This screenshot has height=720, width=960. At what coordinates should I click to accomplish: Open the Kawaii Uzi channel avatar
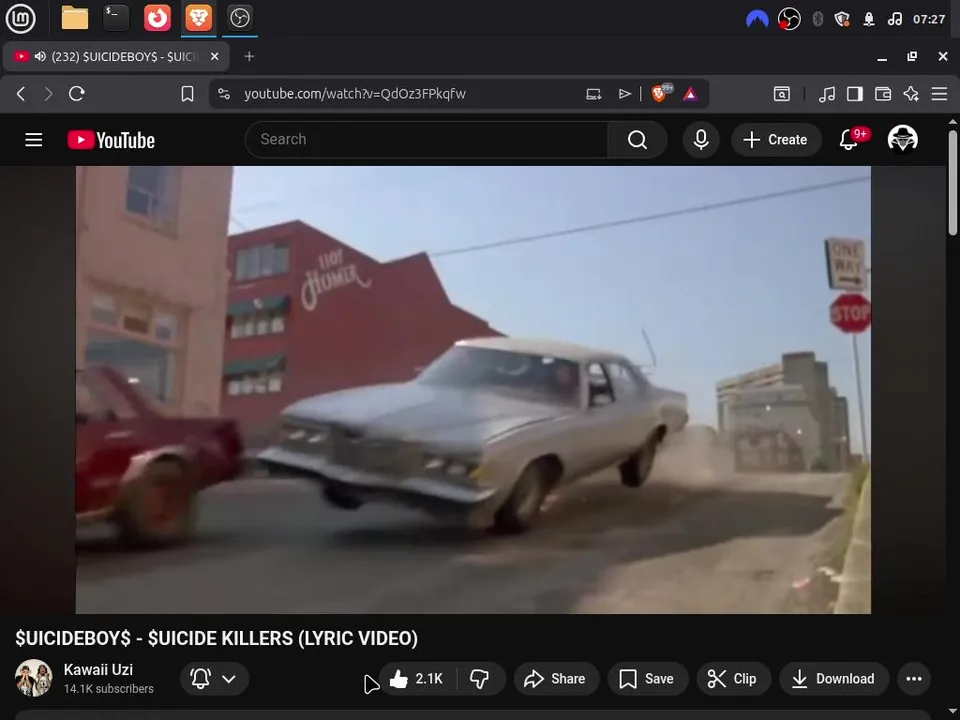pyautogui.click(x=33, y=678)
